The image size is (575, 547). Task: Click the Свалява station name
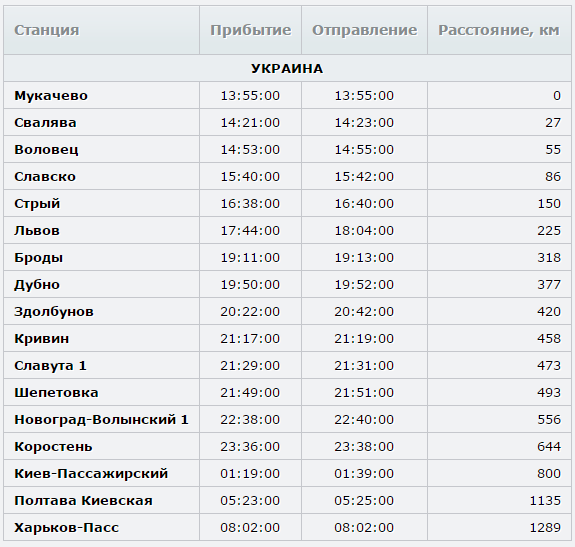[45, 122]
